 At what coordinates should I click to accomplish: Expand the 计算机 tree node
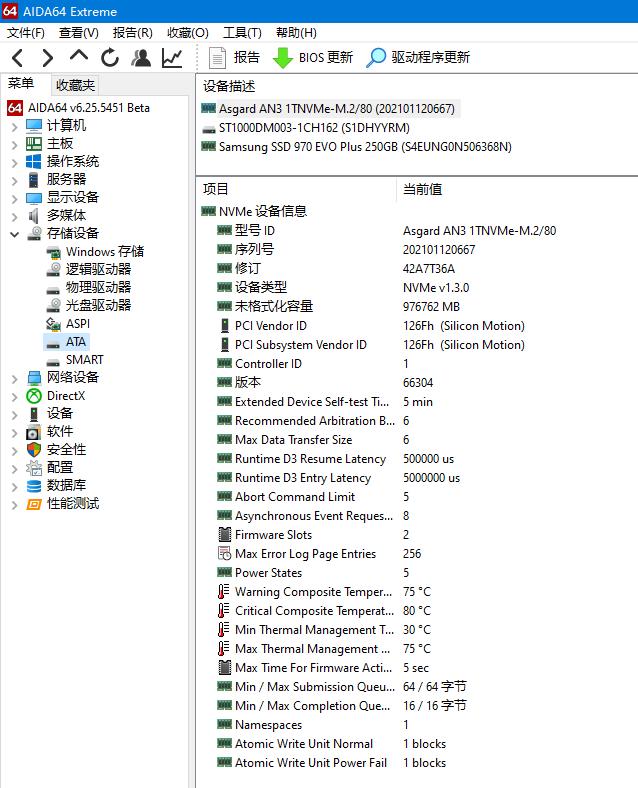pyautogui.click(x=15, y=127)
